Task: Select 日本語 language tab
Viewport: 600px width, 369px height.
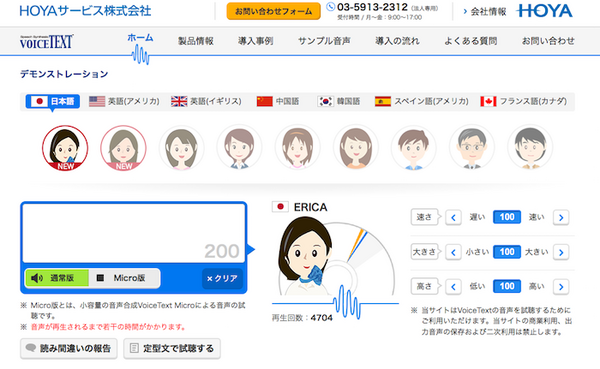Action: (53, 101)
